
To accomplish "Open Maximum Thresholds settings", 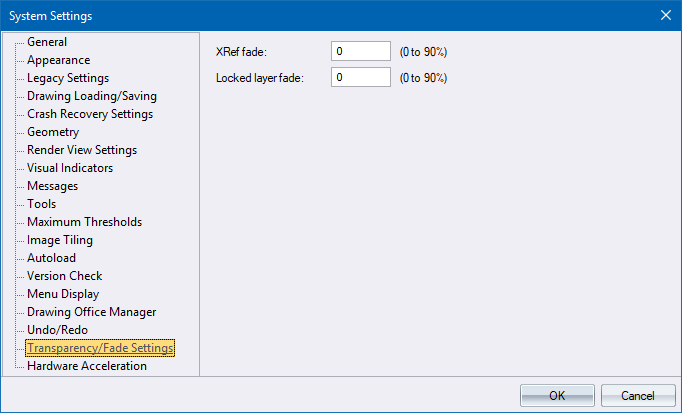I will click(x=84, y=222).
